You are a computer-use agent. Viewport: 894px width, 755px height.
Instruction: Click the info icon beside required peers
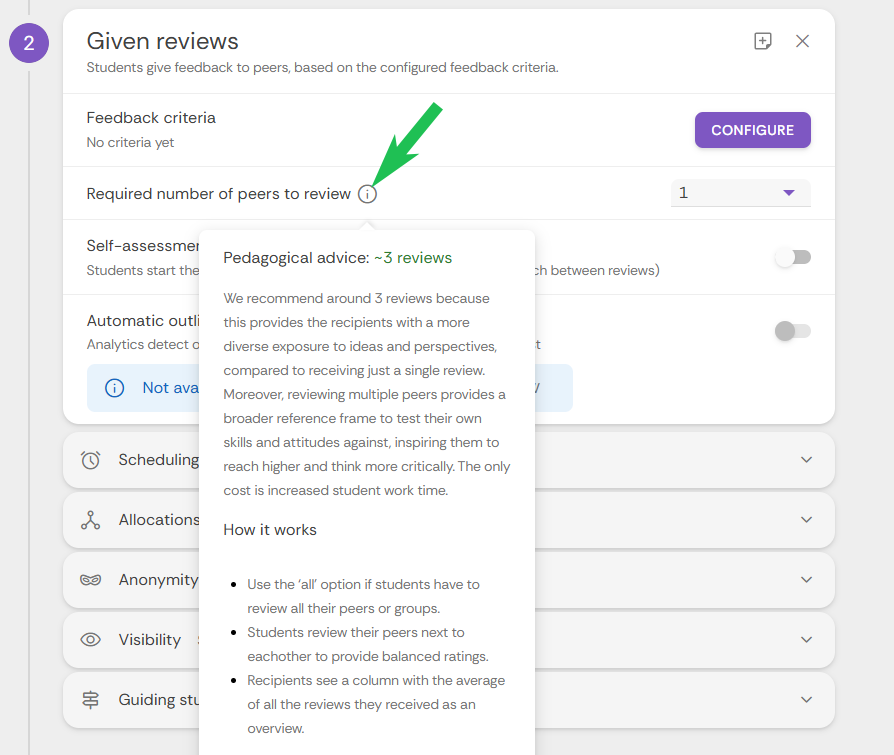(367, 194)
